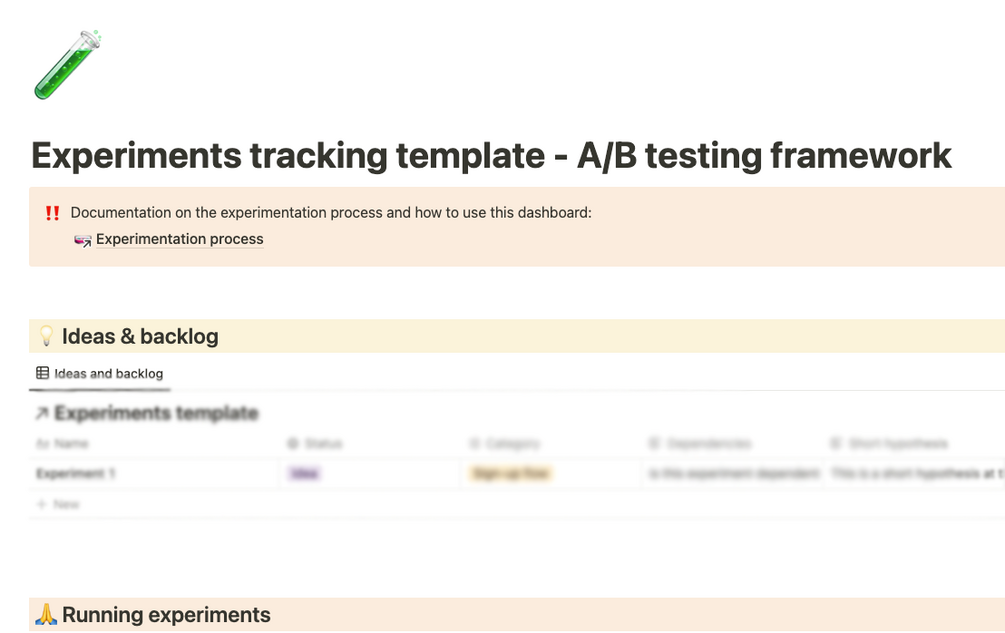Click the purple Idea status tag
This screenshot has width=1005, height=633.
coord(304,473)
